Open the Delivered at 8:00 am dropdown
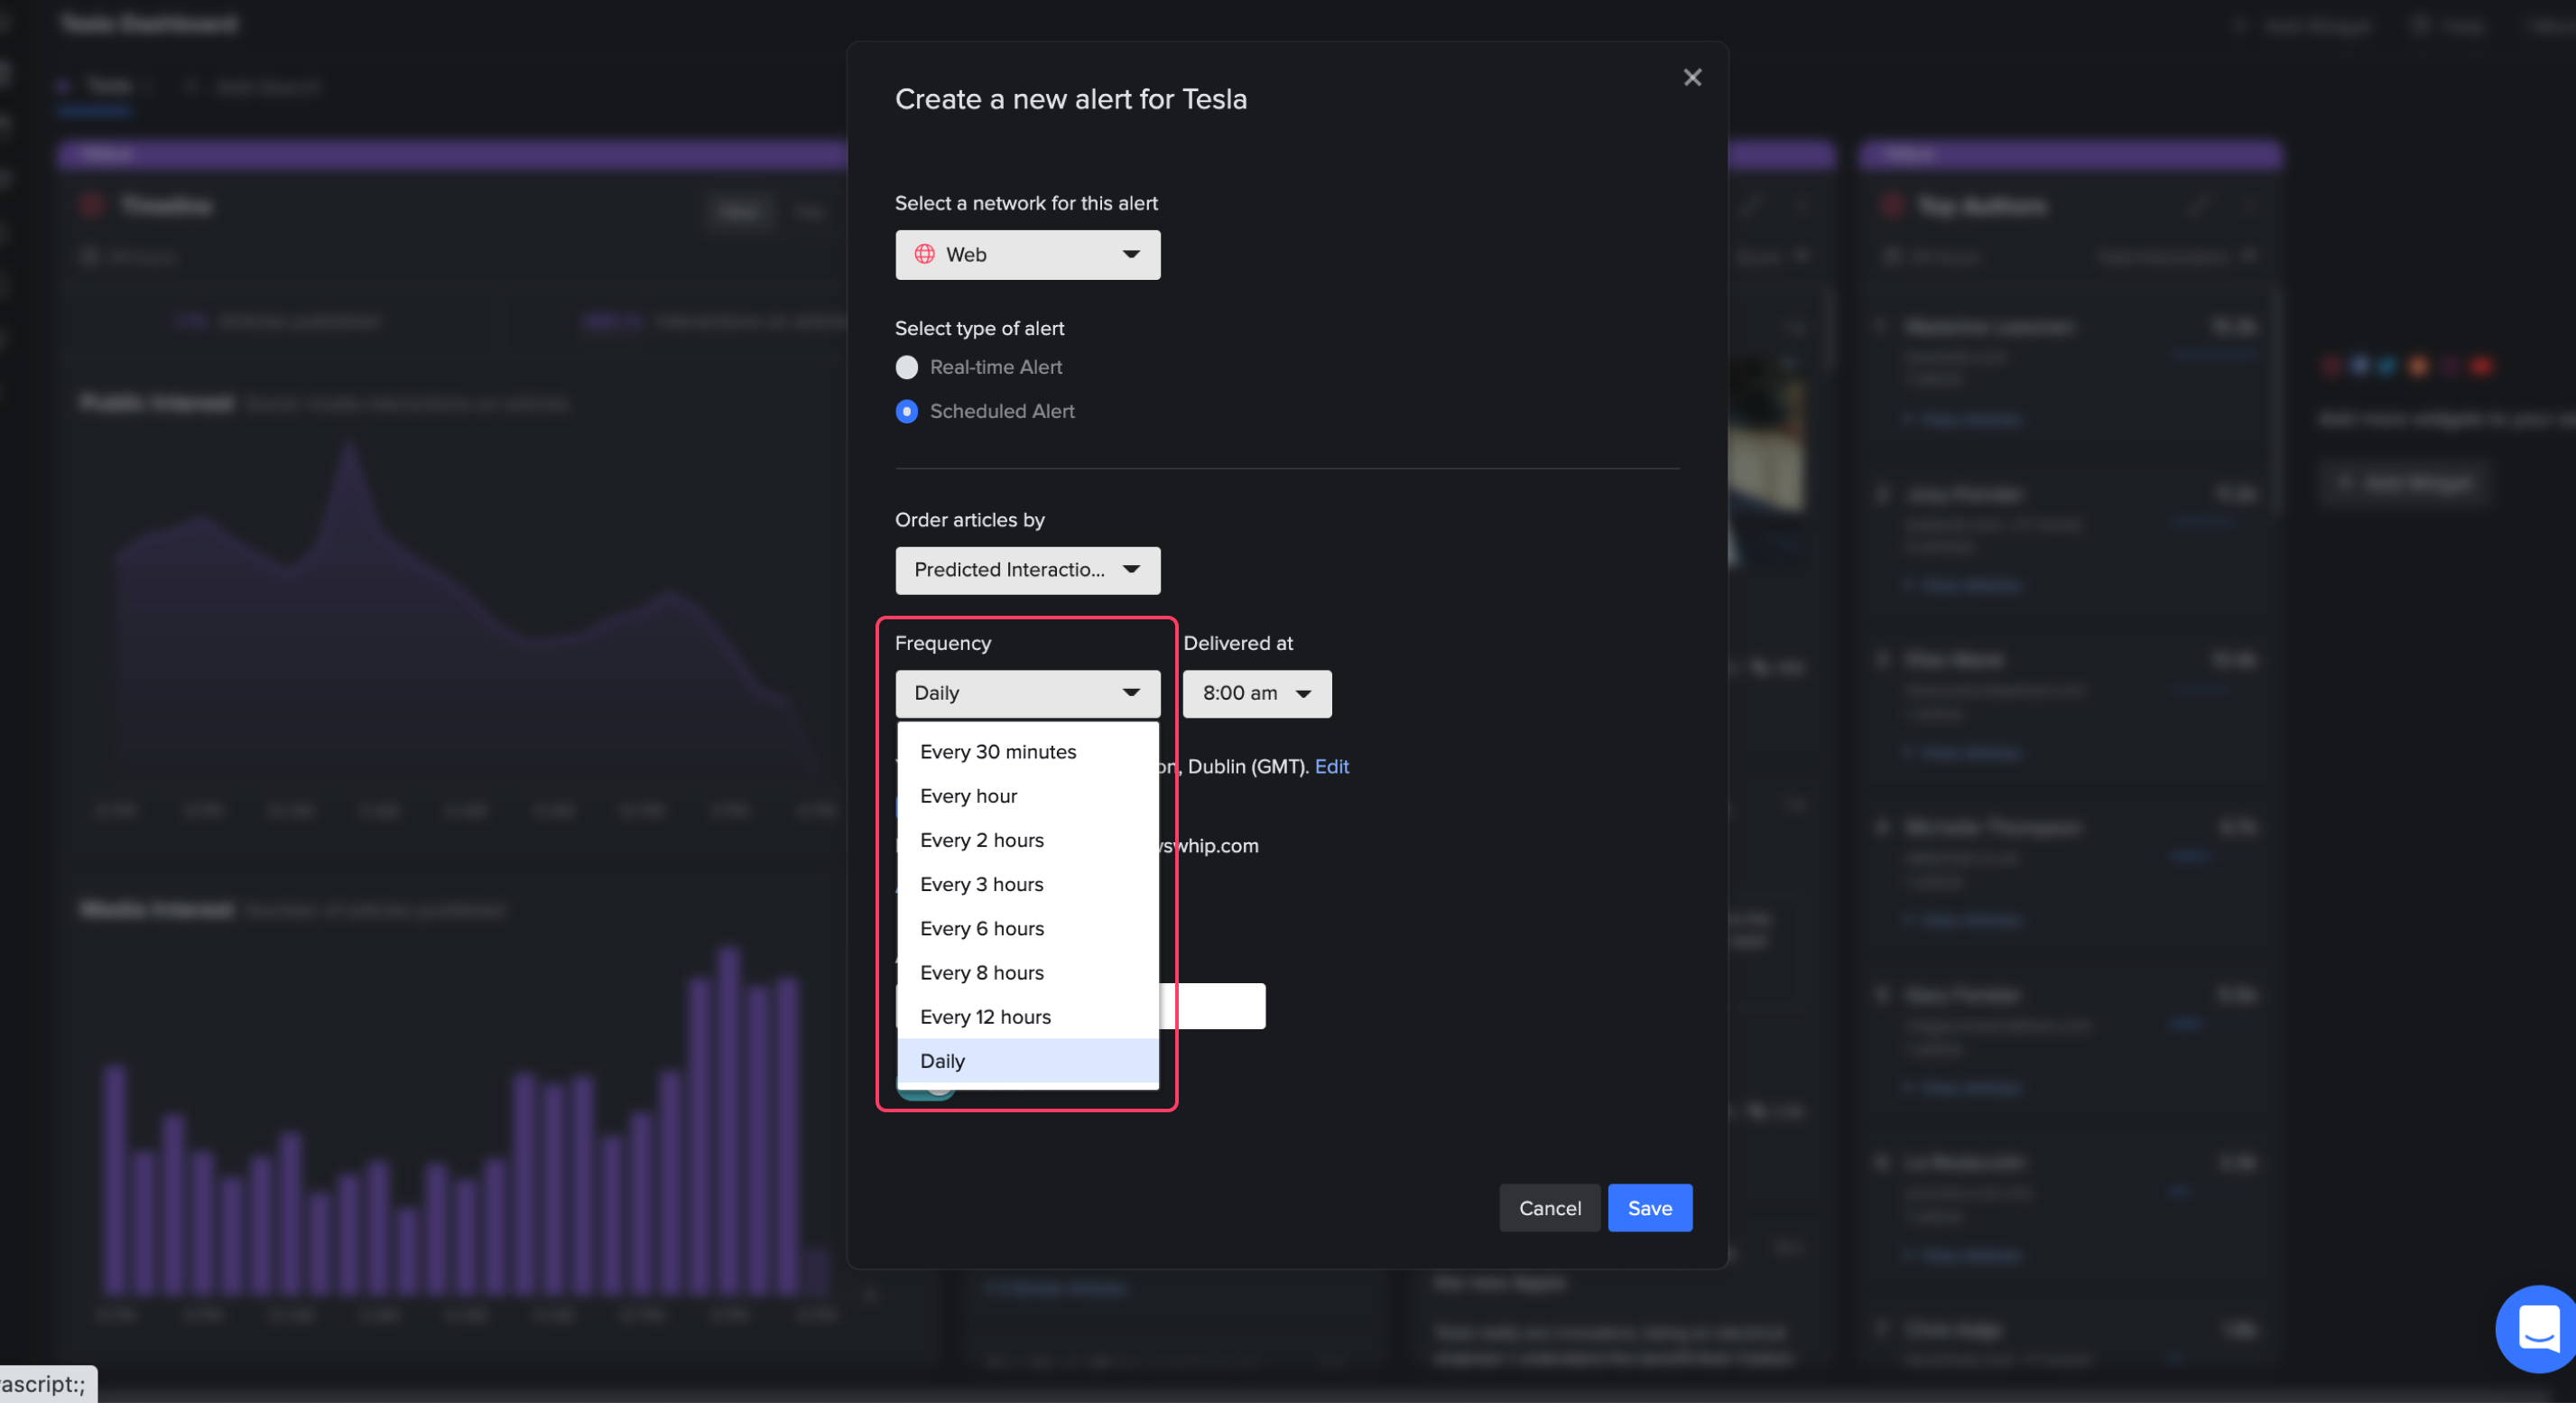This screenshot has width=2576, height=1403. click(x=1256, y=693)
